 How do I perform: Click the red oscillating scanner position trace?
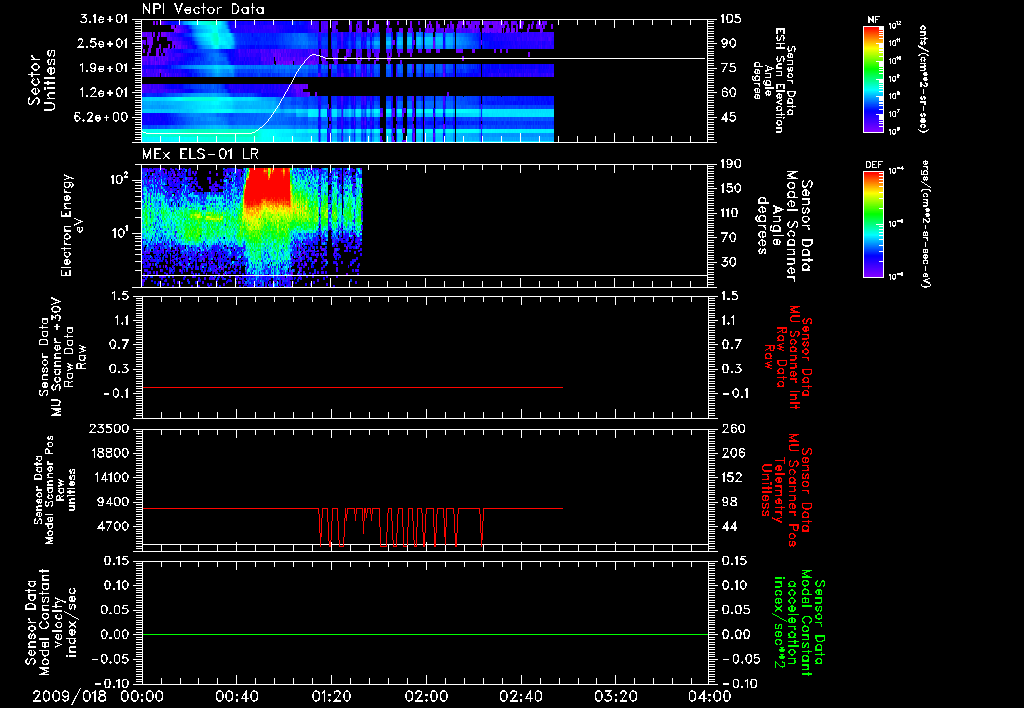[400, 526]
